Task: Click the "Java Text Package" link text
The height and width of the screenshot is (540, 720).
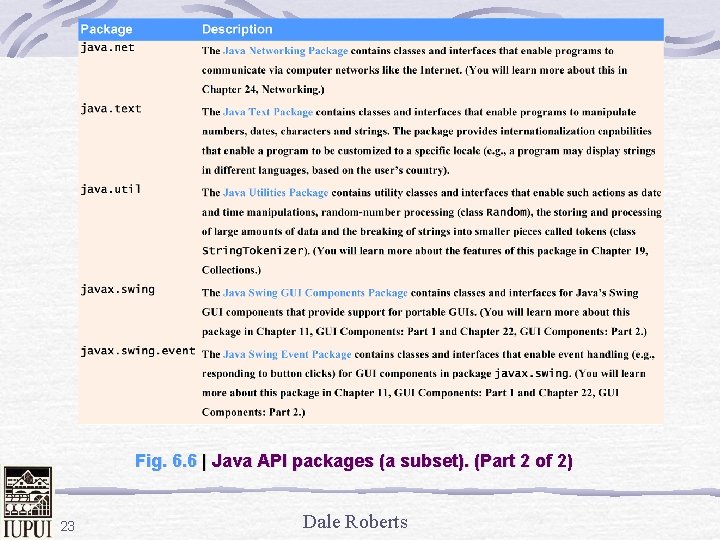Action: point(268,112)
